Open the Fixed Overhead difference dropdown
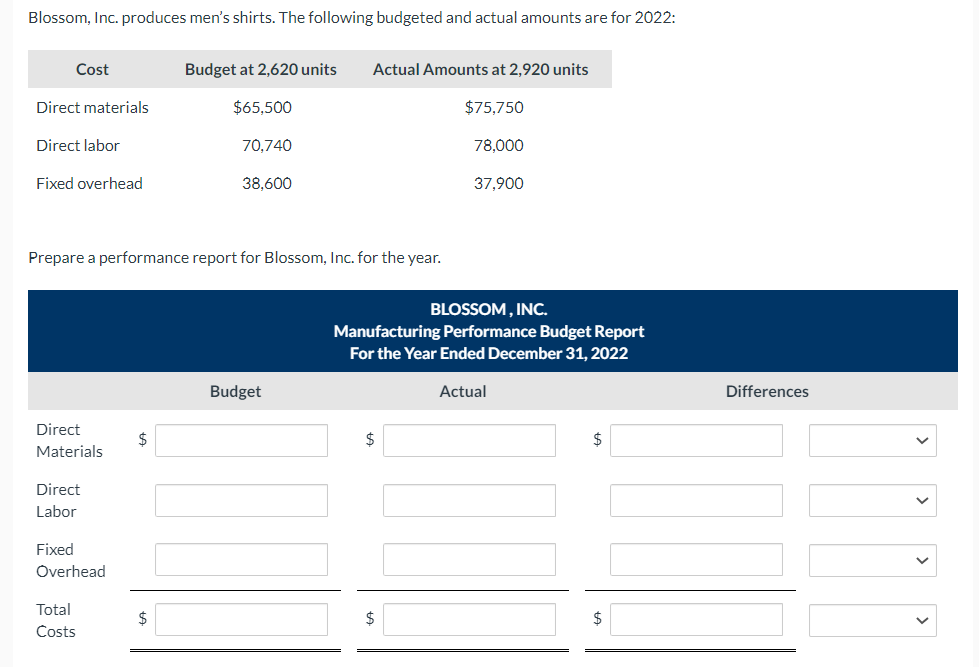 coord(871,560)
